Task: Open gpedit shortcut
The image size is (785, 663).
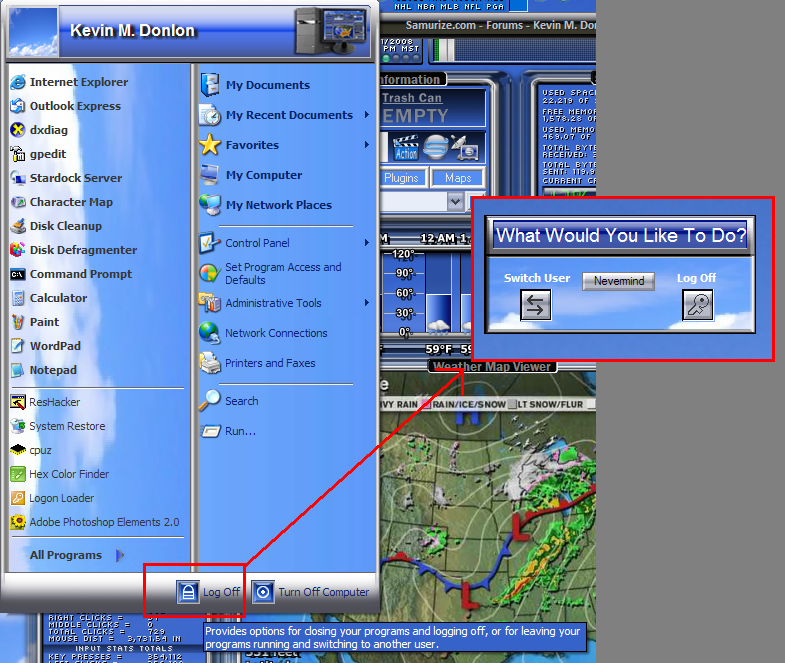Action: pos(38,154)
